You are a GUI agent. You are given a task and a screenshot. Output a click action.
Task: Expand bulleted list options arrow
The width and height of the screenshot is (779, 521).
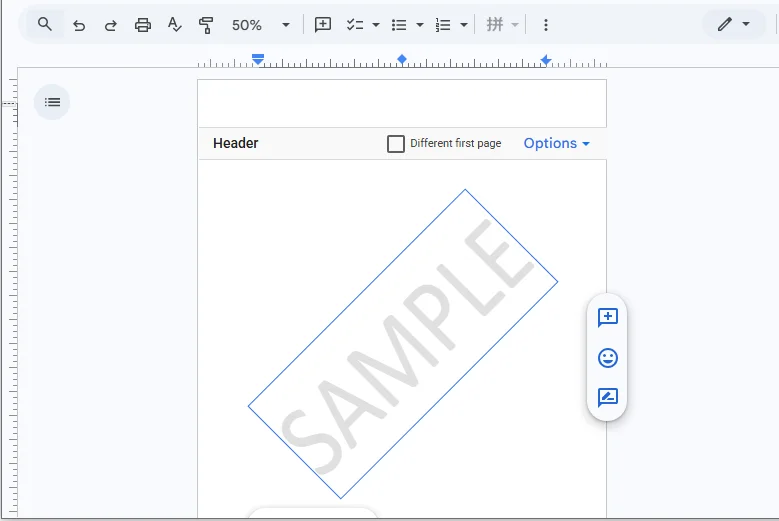pyautogui.click(x=420, y=25)
